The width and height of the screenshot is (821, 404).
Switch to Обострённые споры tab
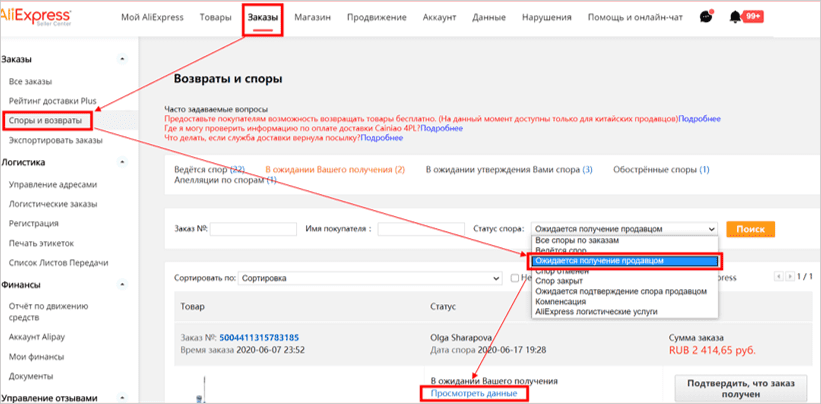click(x=661, y=170)
